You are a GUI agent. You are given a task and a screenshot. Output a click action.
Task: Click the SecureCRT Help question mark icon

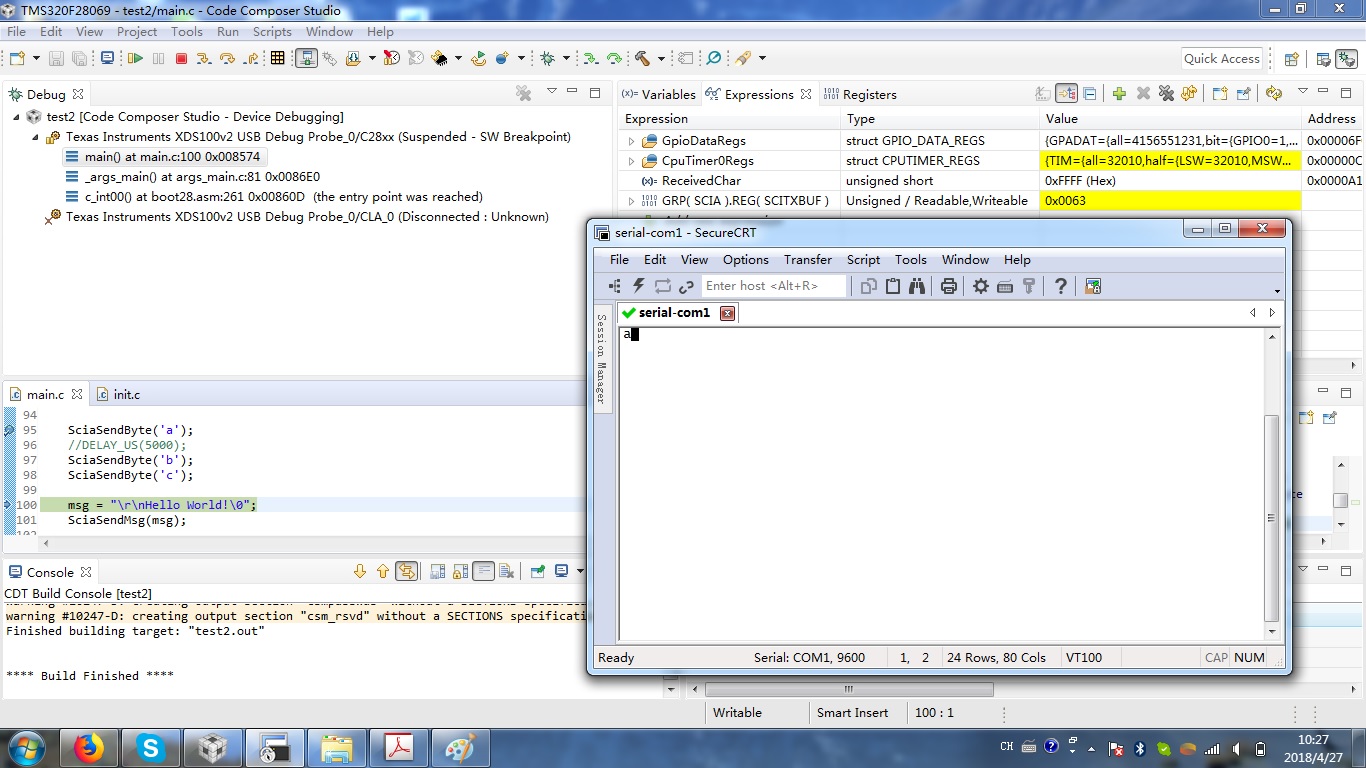coord(1061,286)
